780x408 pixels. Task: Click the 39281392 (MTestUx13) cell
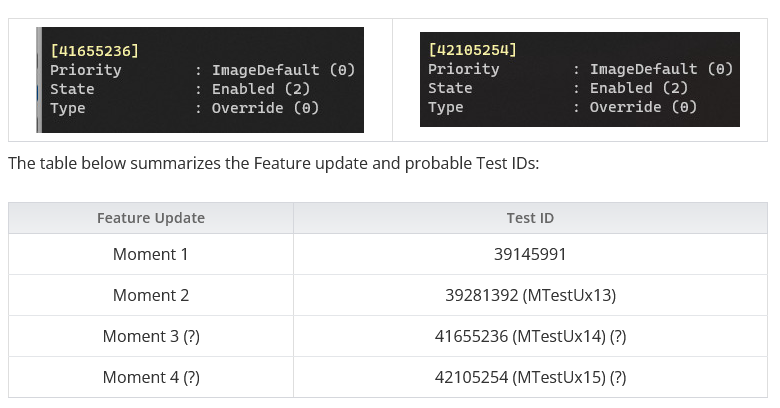click(530, 295)
